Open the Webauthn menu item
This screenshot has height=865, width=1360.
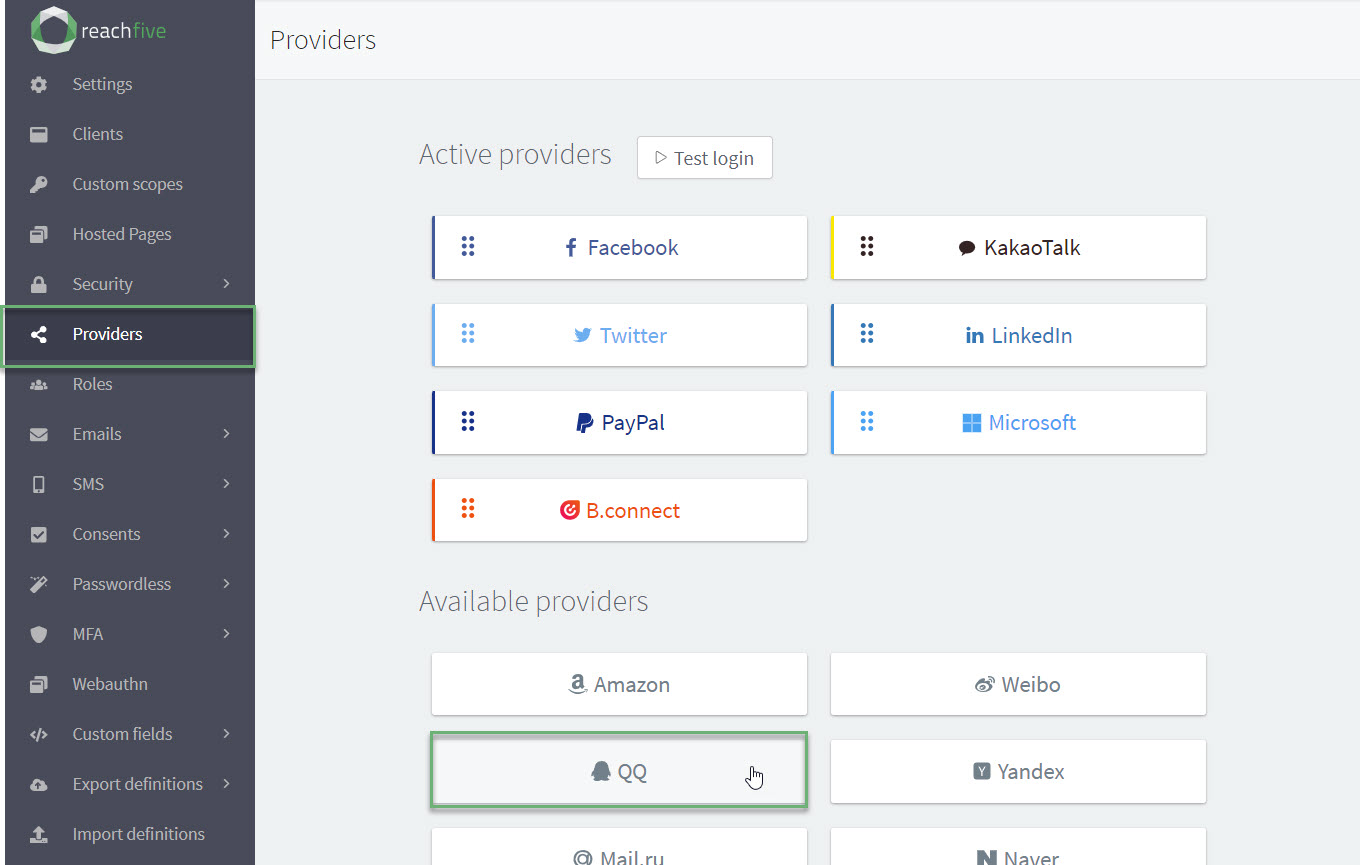(128, 684)
